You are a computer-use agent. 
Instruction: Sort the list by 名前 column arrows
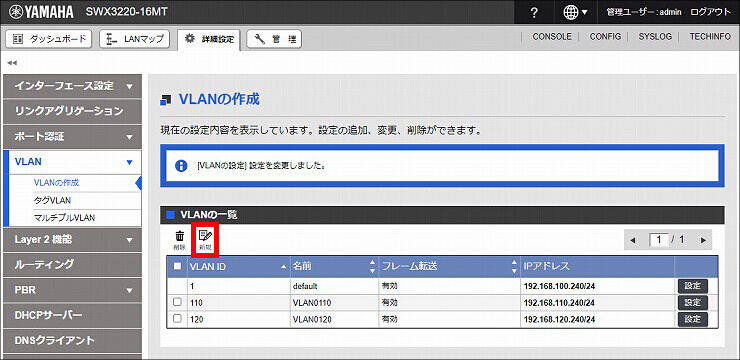pyautogui.click(x=373, y=267)
